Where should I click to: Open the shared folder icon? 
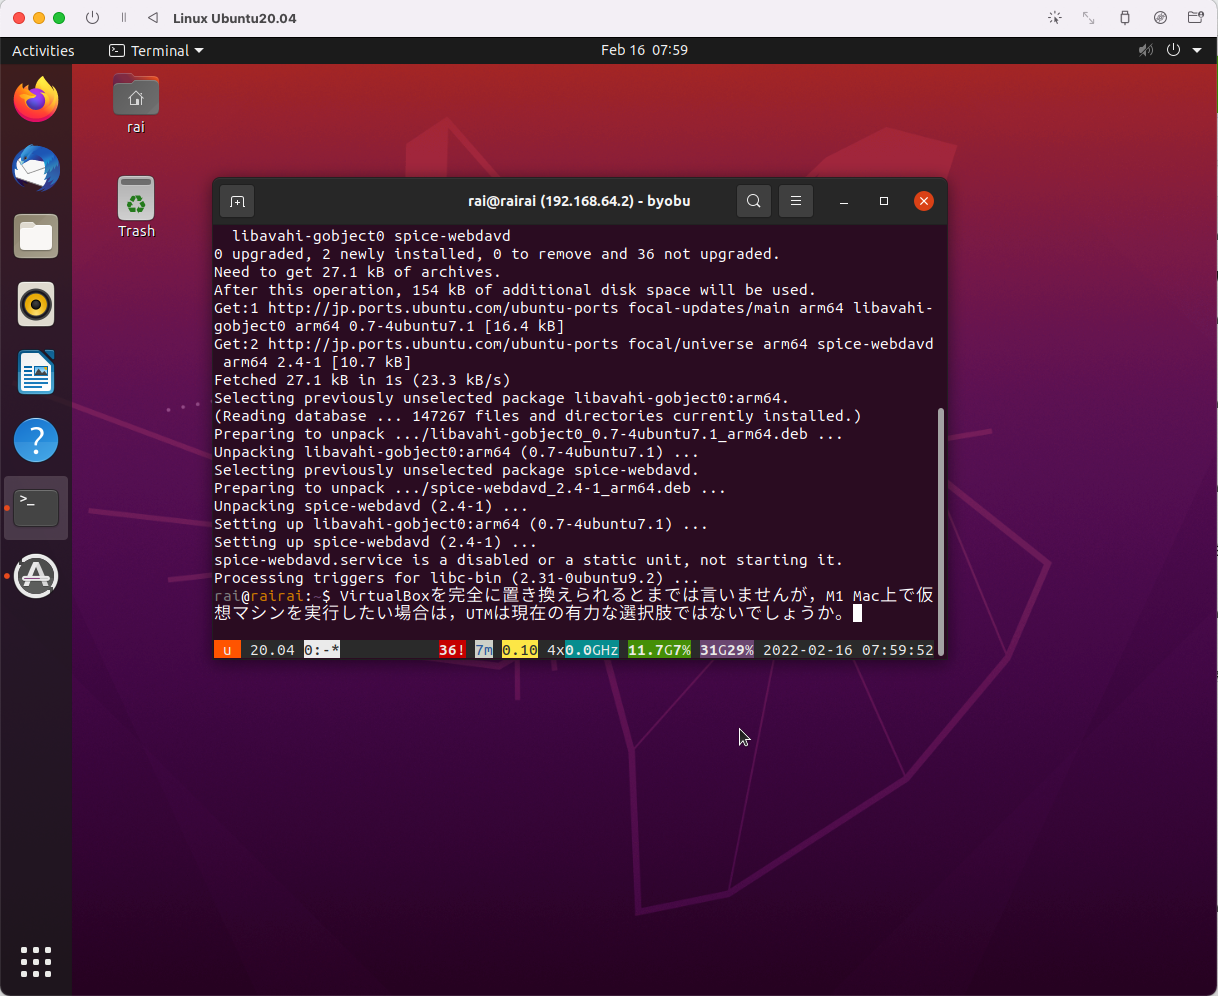1195,18
